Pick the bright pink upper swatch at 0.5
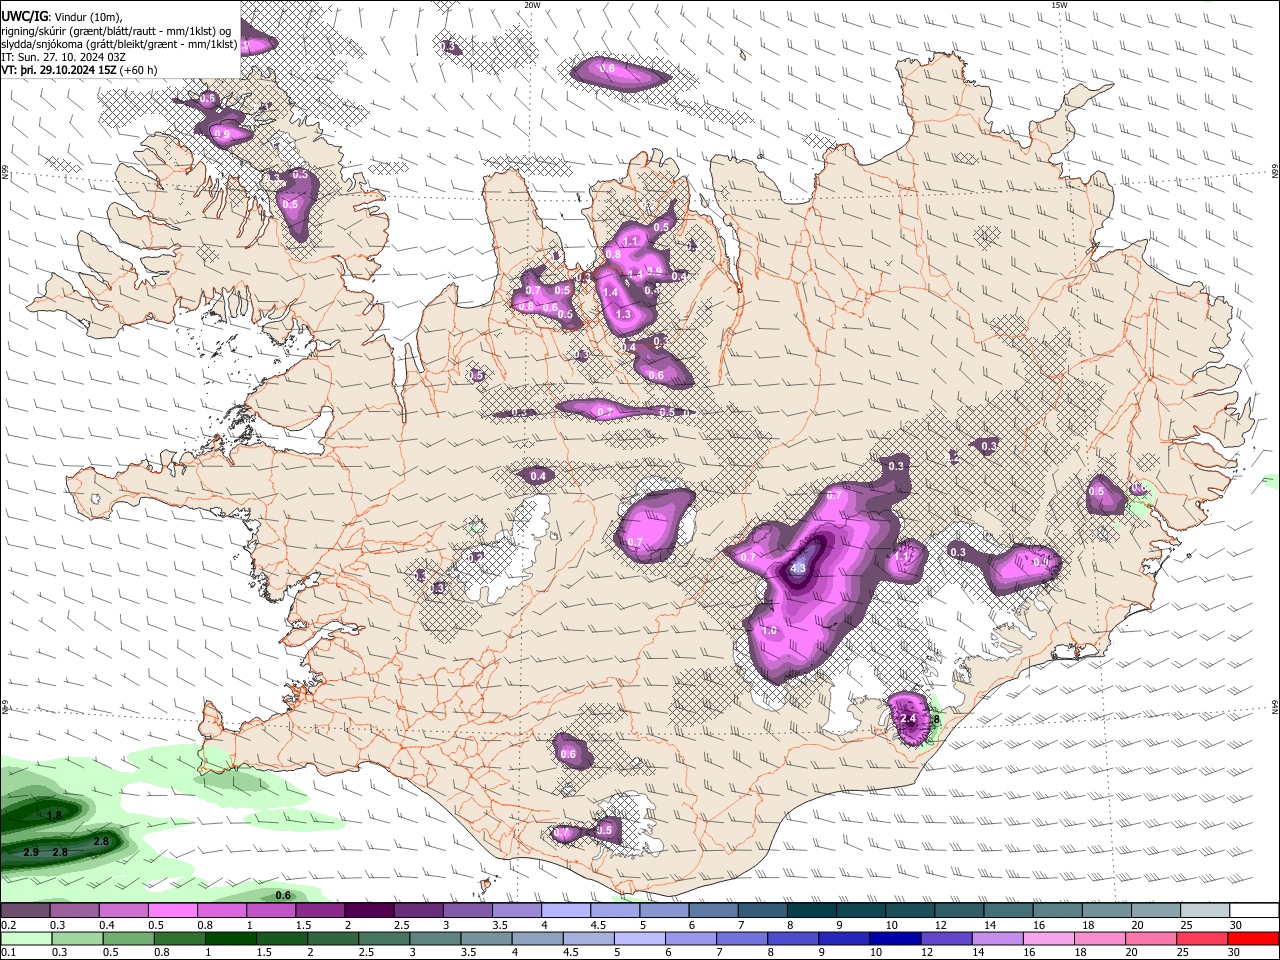 click(x=172, y=911)
